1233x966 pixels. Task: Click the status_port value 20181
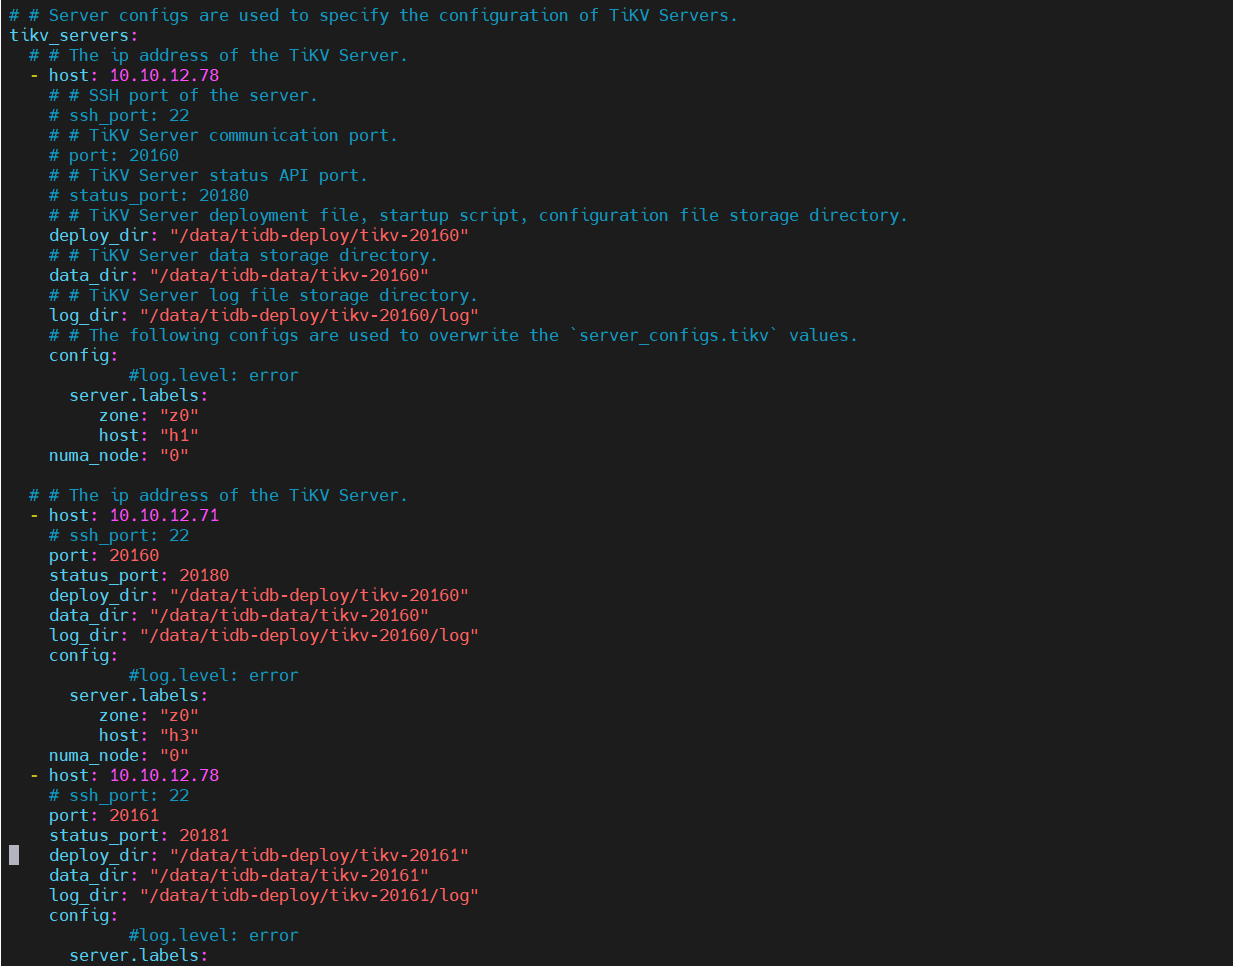(x=204, y=836)
